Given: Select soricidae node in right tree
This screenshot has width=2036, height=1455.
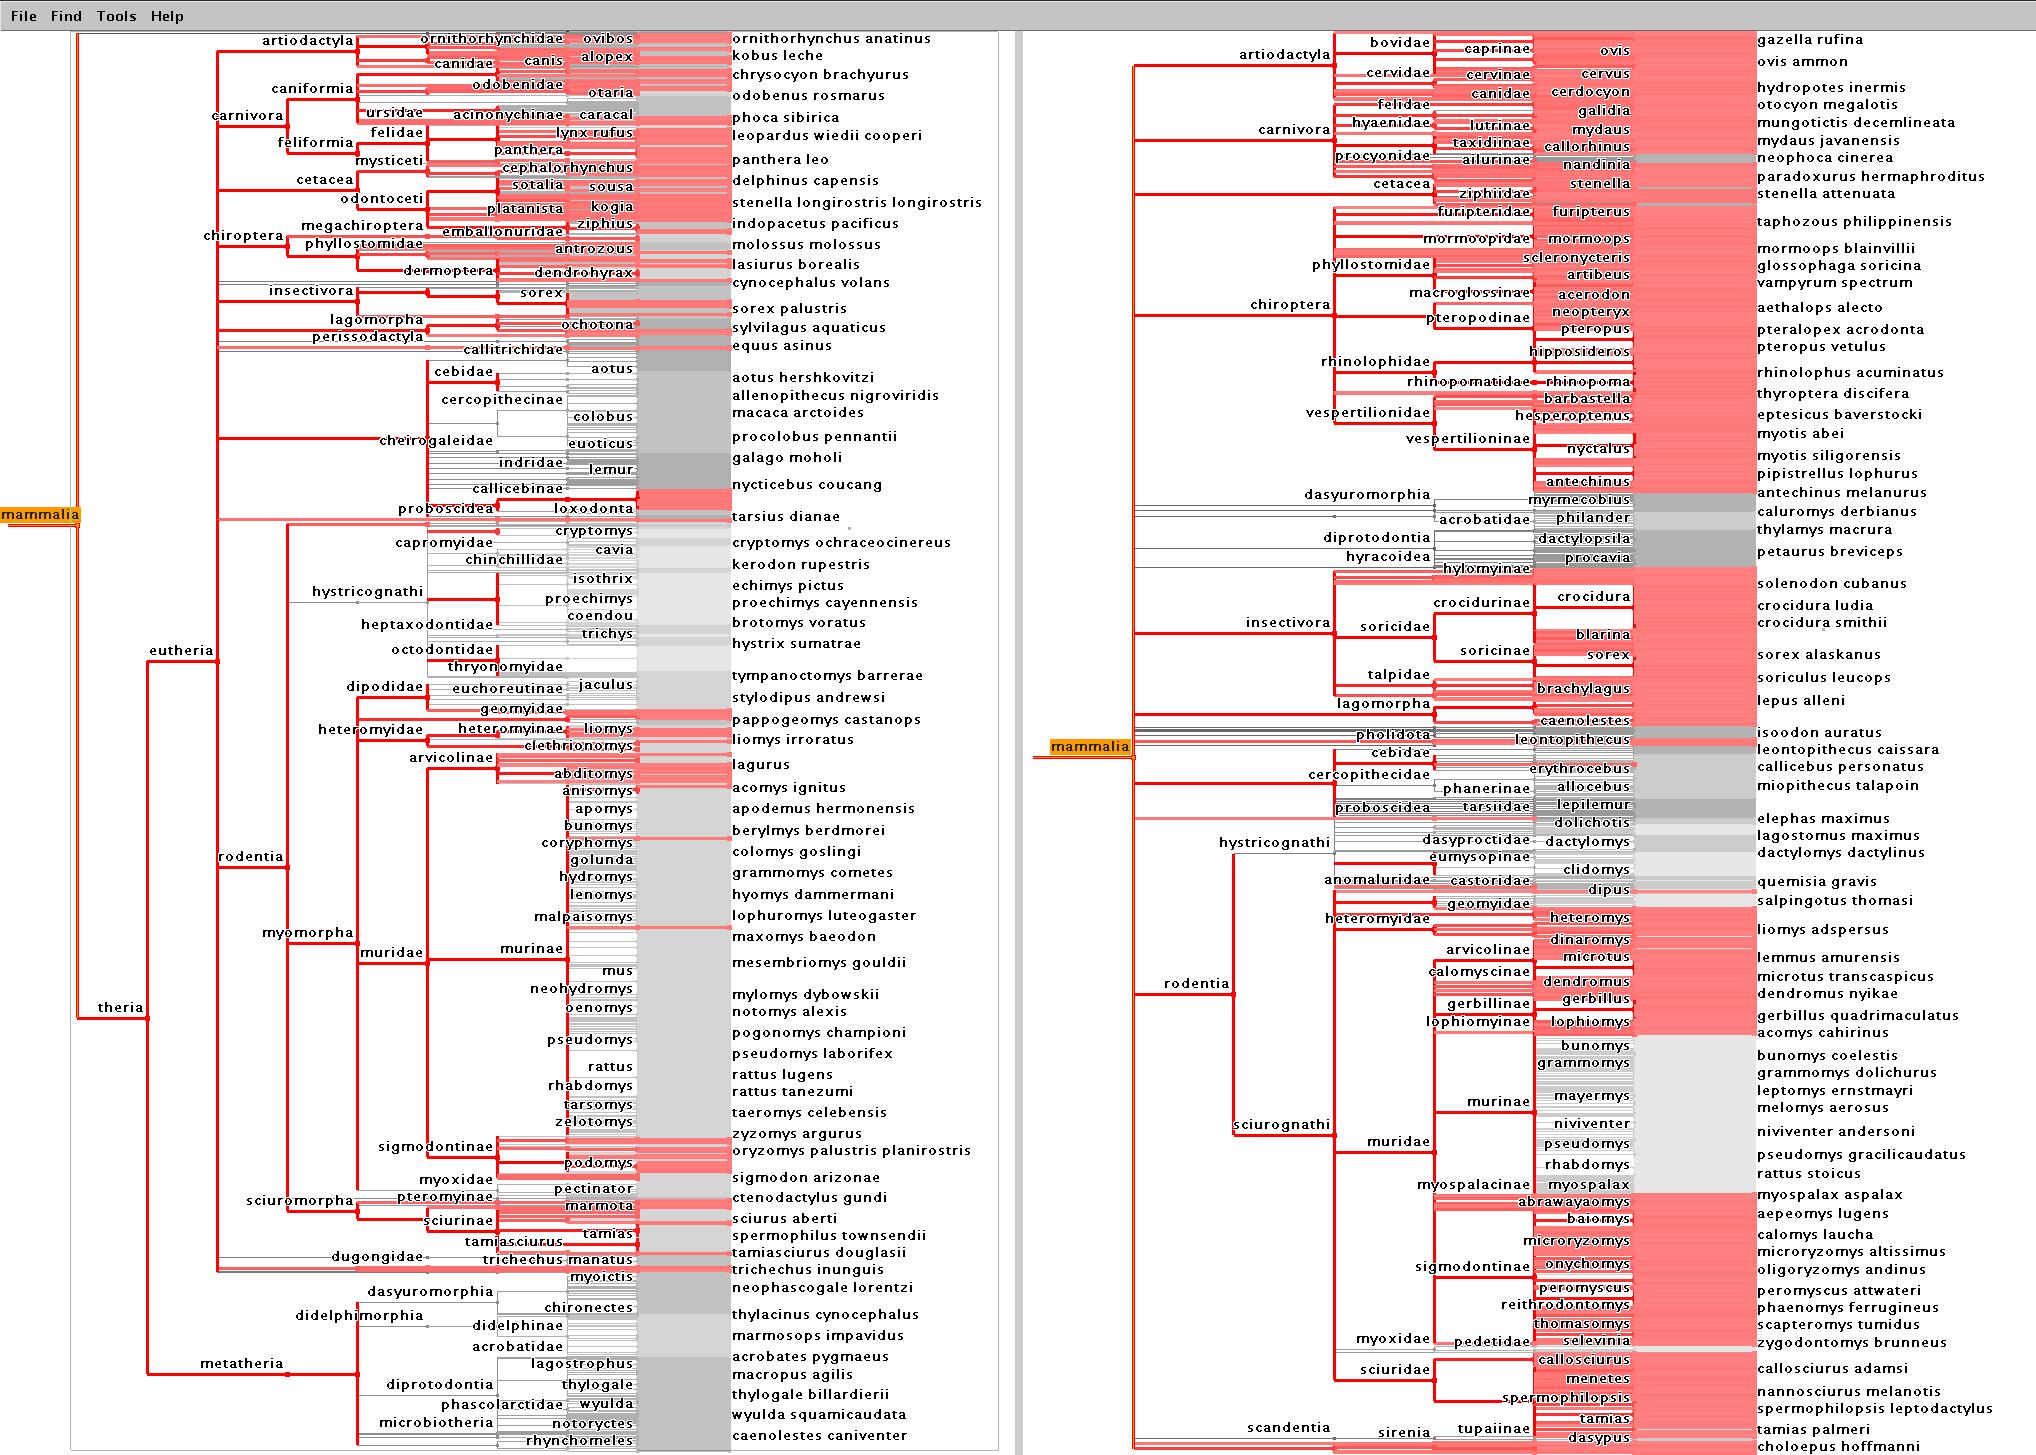Looking at the screenshot, I should pos(1395,626).
